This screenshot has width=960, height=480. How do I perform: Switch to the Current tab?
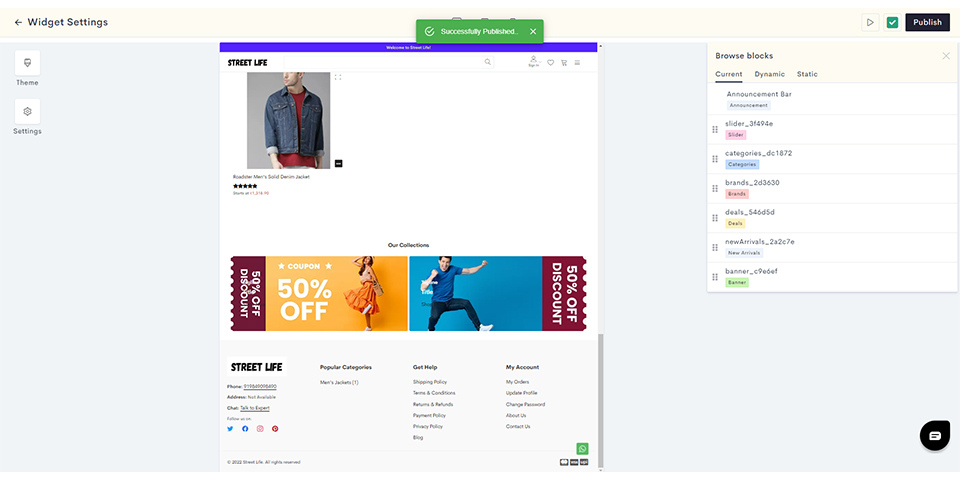pyautogui.click(x=729, y=74)
